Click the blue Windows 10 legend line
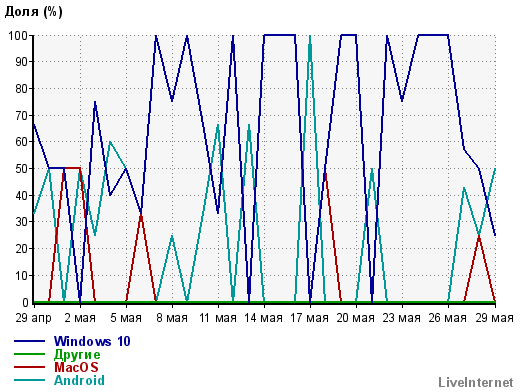Screen dimensions: 520x392 point(29,341)
